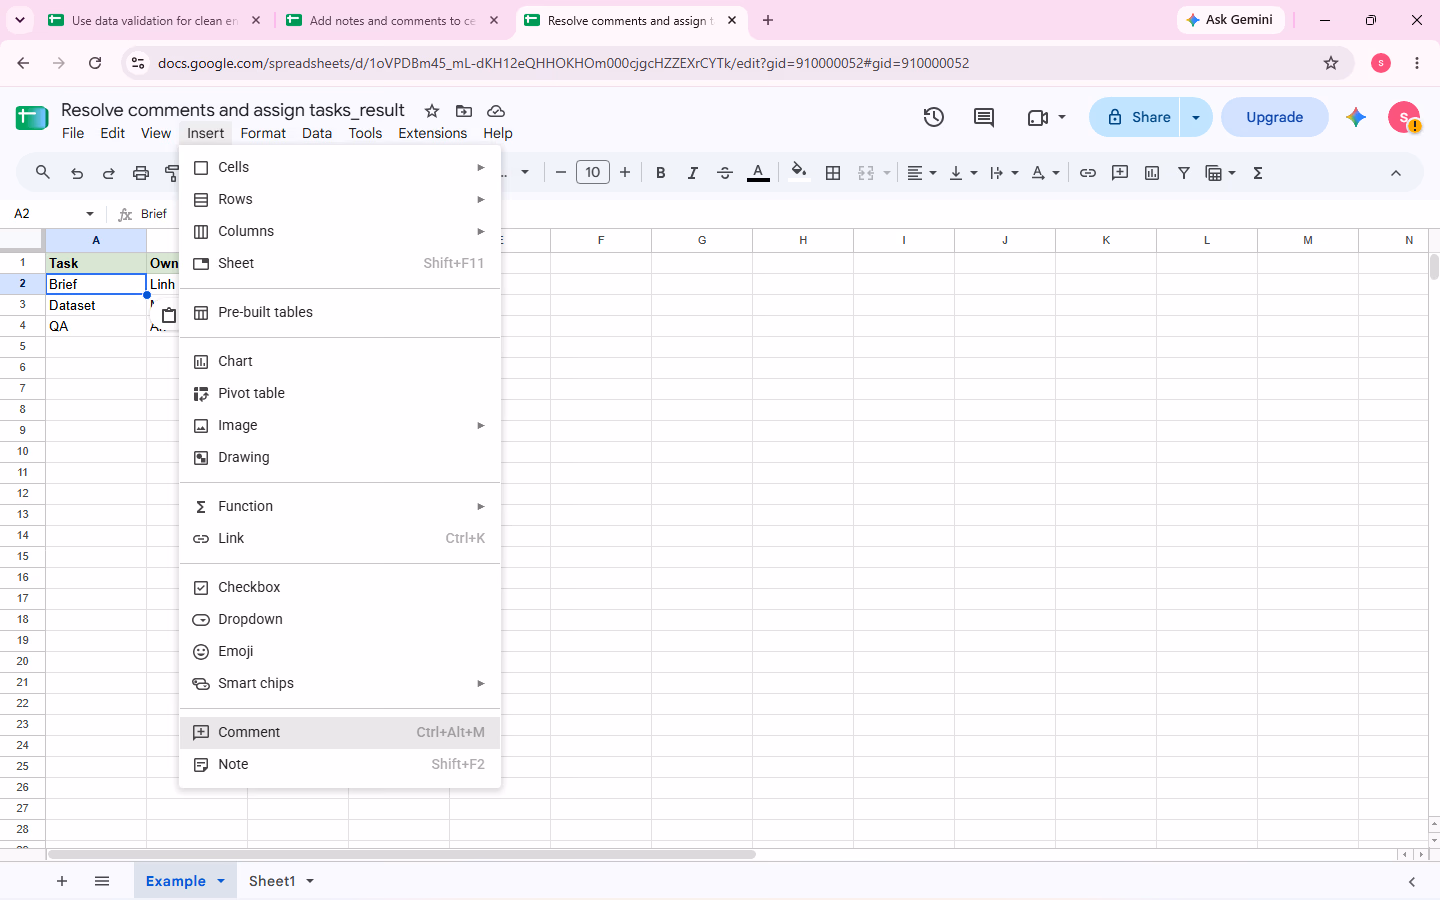This screenshot has width=1440, height=900.
Task: Open the Sheets home icon
Action: coord(32,118)
